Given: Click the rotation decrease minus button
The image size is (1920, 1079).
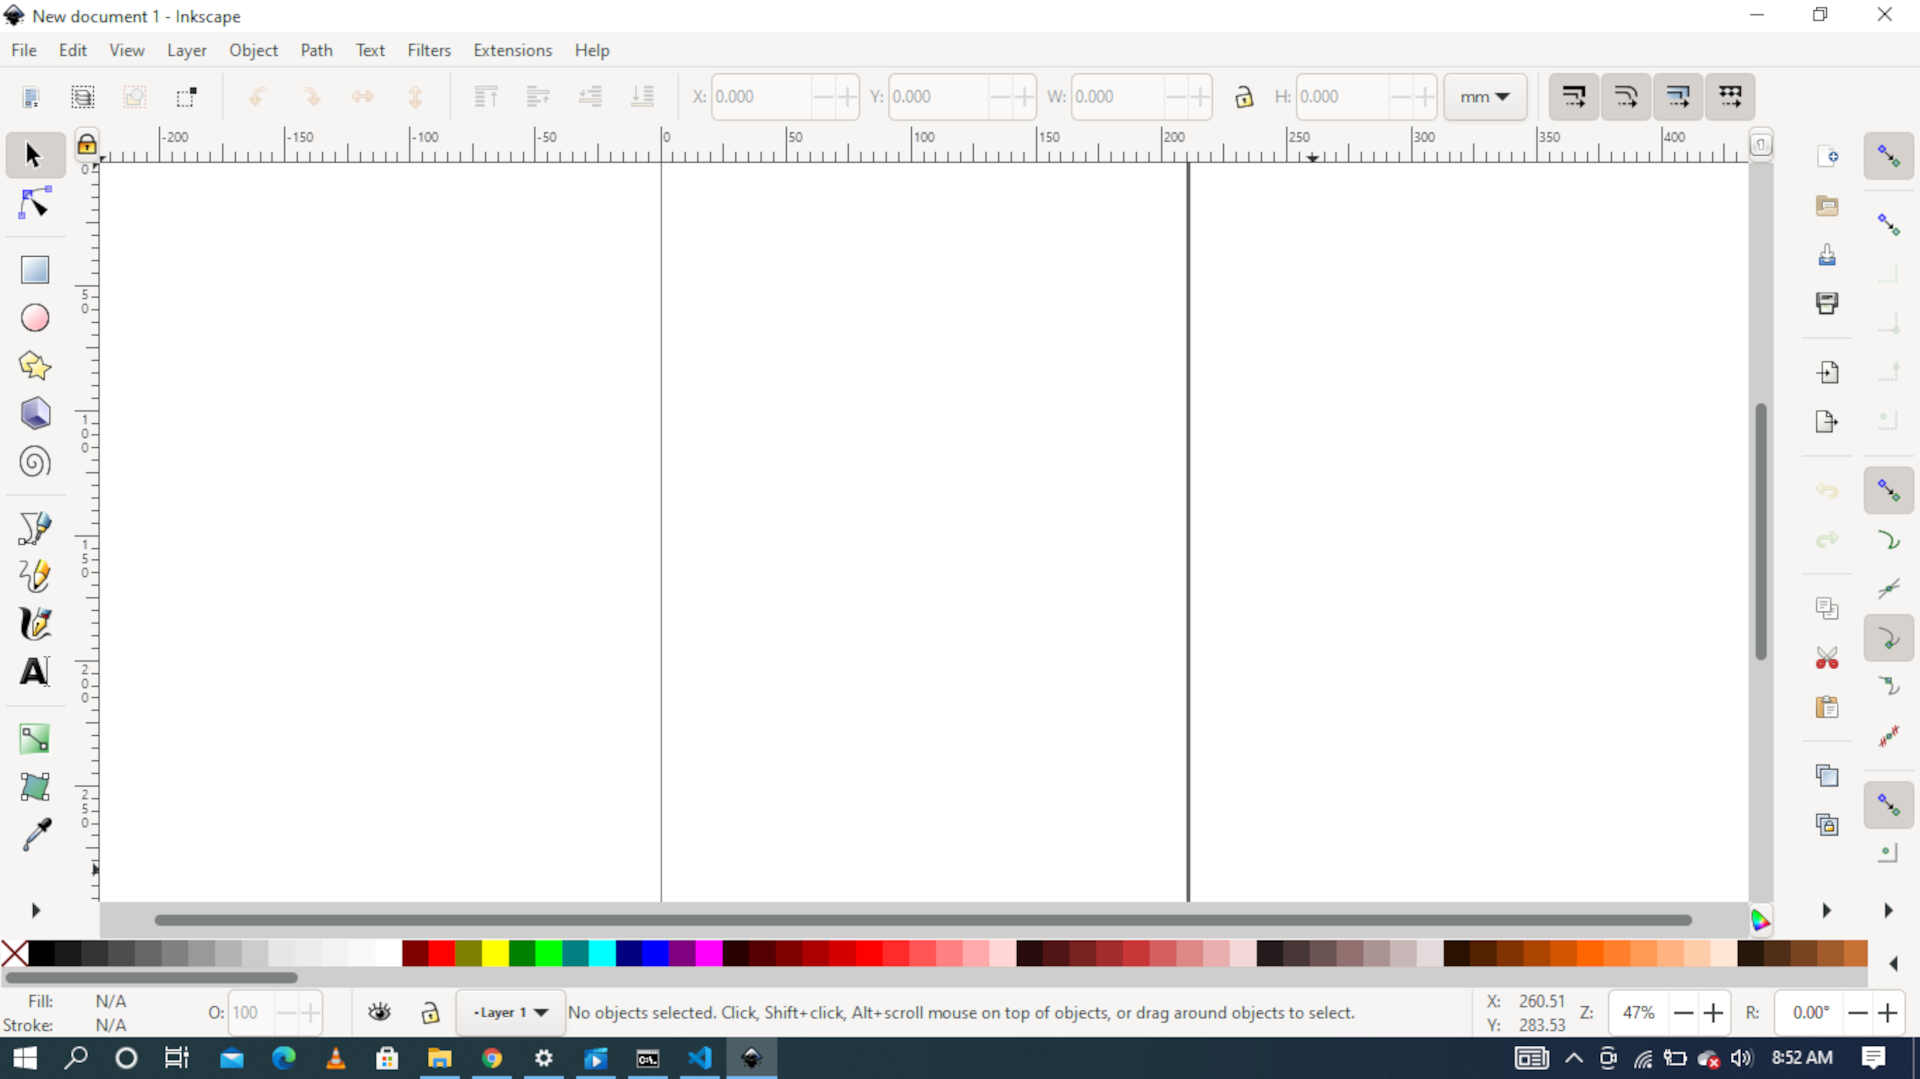Looking at the screenshot, I should pos(1858,1013).
